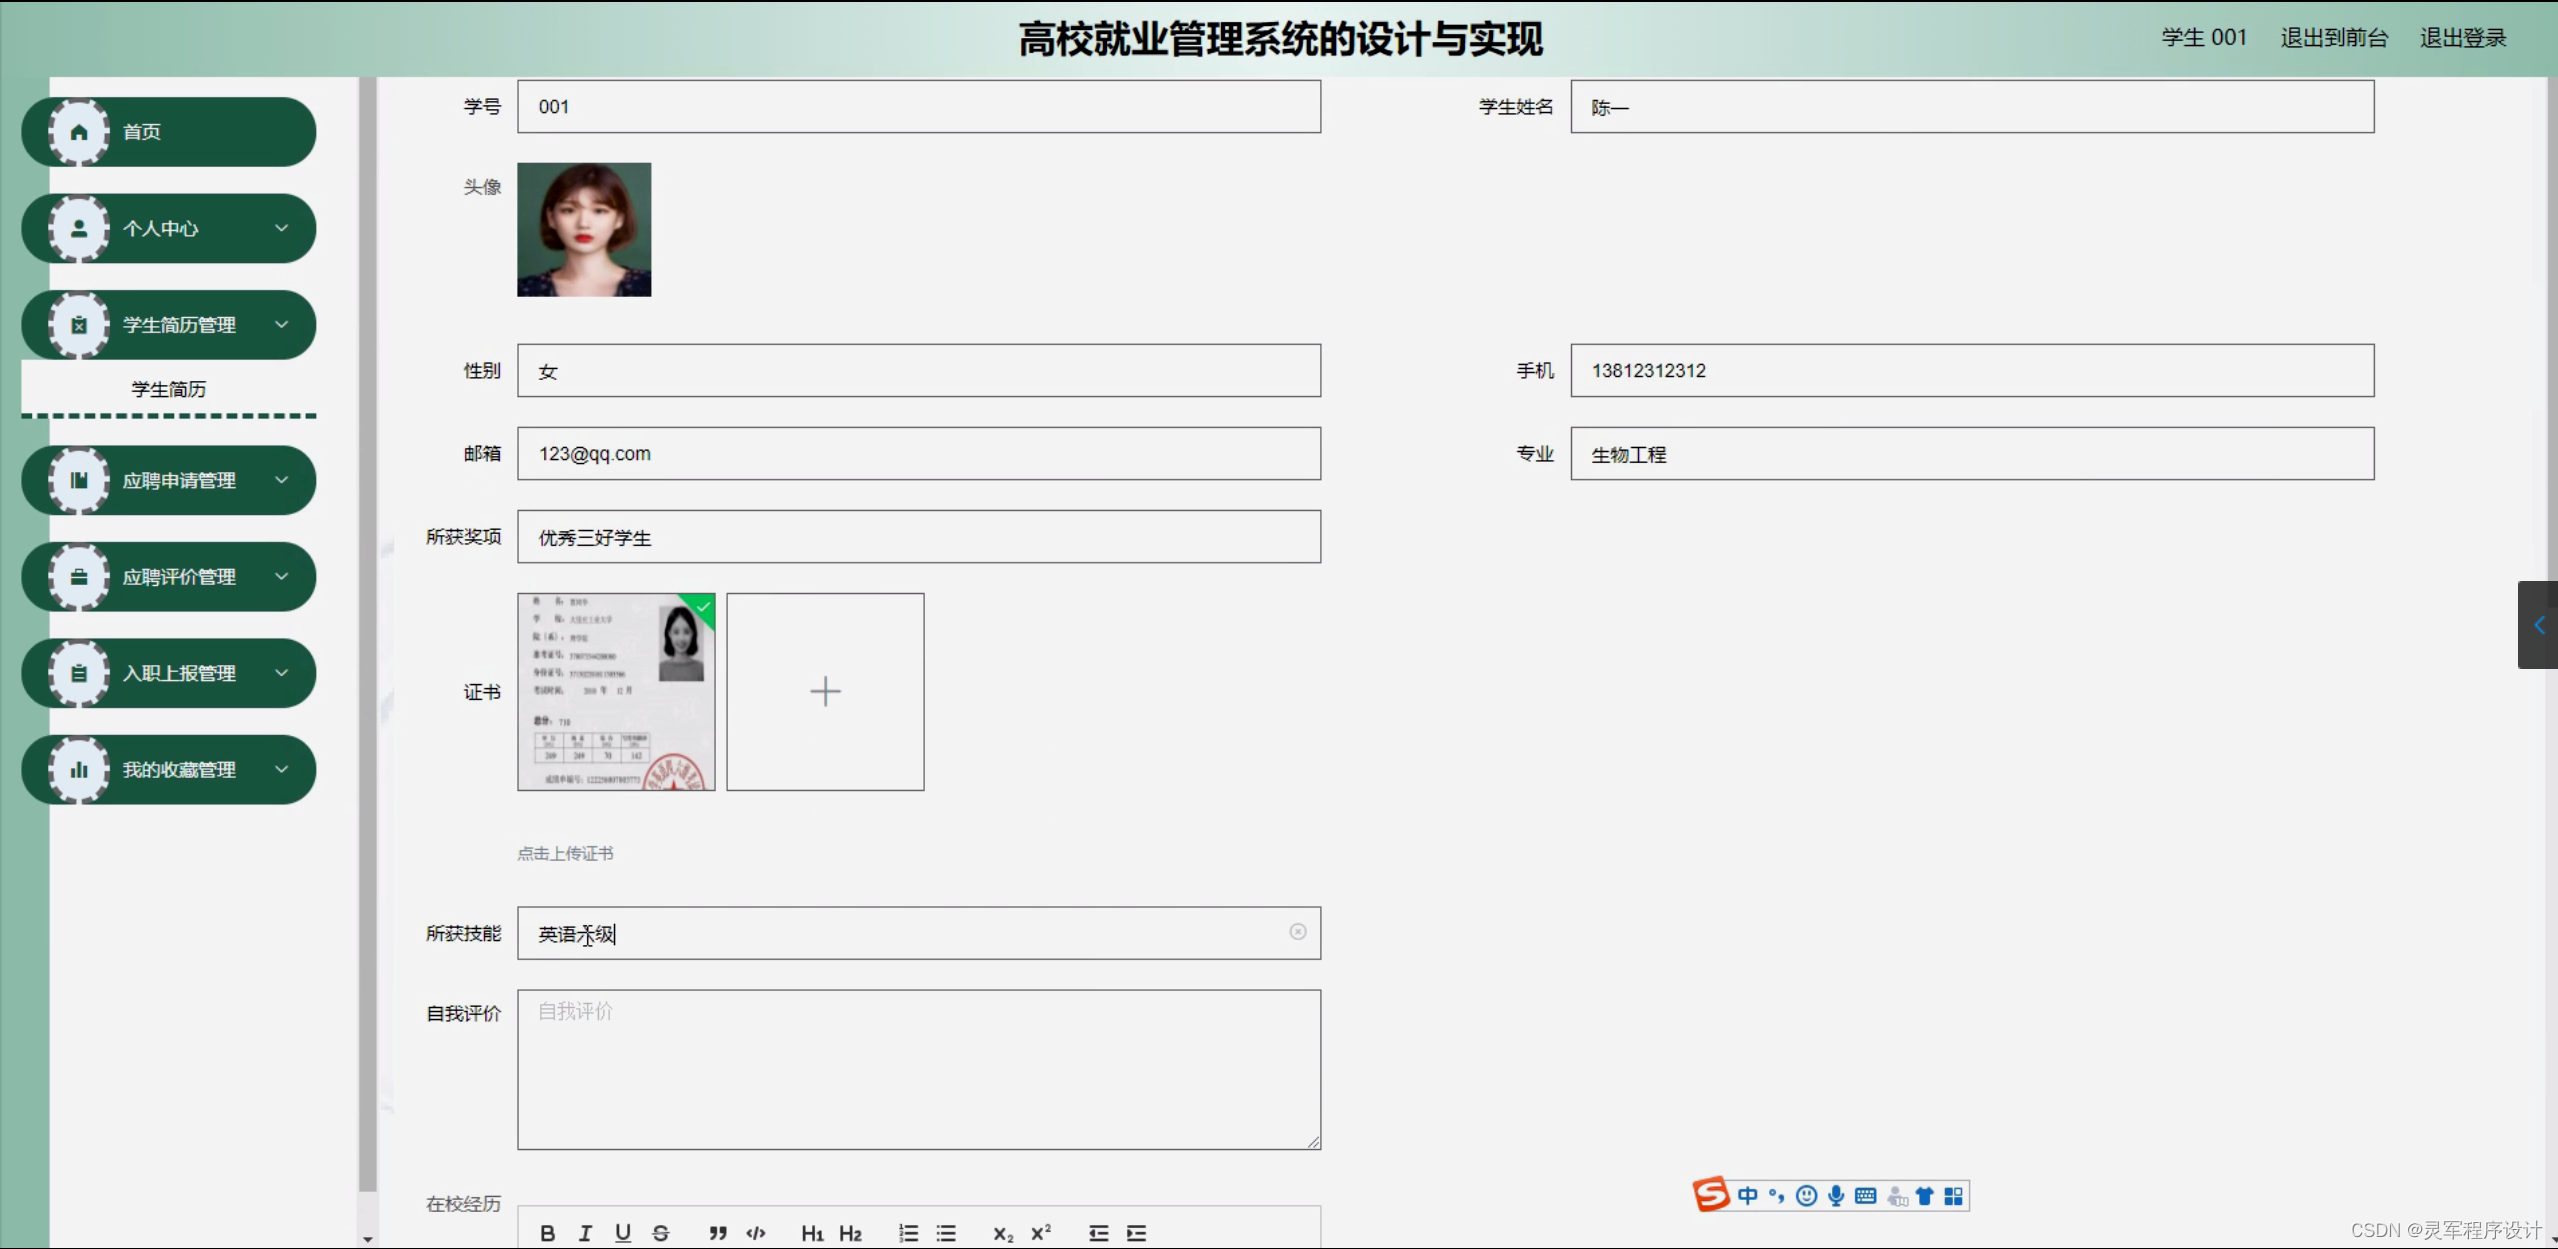Insert code block icon

pos(756,1233)
